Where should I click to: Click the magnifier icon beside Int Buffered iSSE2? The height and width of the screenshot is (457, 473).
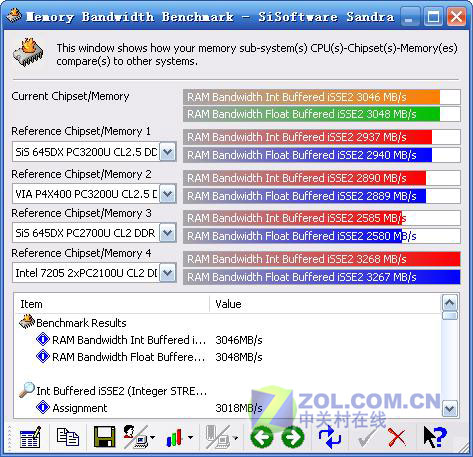(x=27, y=390)
